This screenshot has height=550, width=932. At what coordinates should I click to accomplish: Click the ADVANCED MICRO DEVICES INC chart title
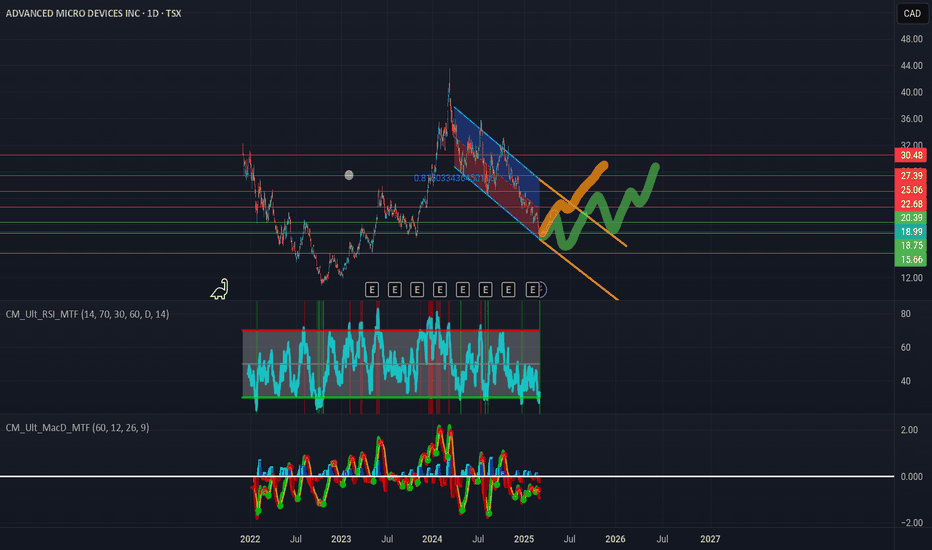(93, 13)
